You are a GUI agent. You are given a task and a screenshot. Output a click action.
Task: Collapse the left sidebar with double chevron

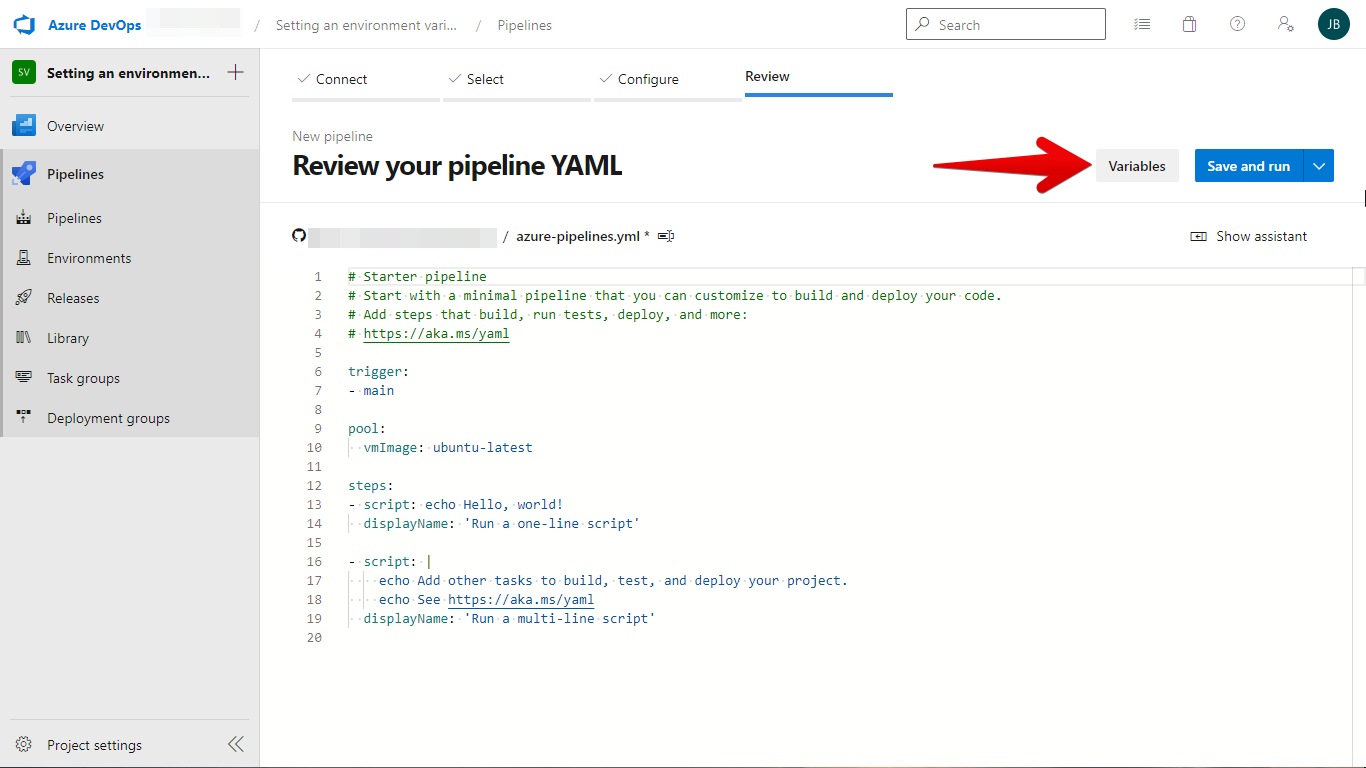coord(235,744)
